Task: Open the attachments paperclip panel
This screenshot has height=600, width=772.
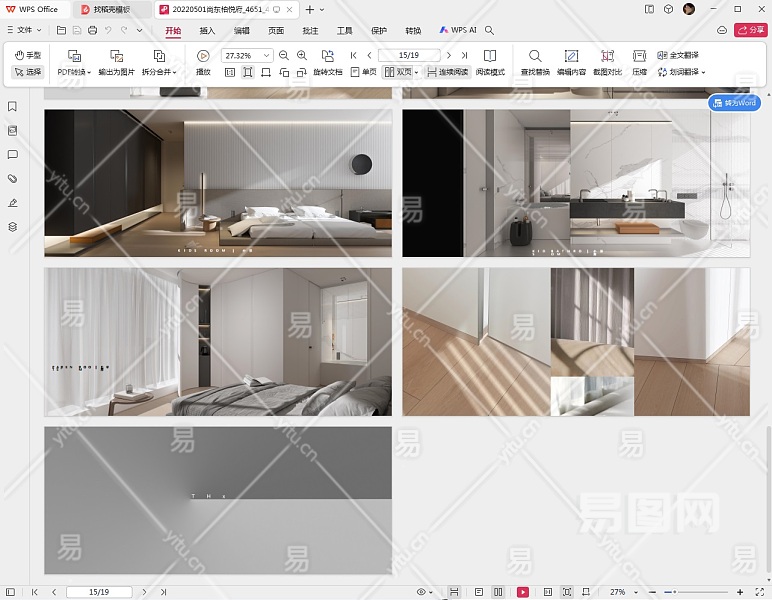Action: coord(13,179)
